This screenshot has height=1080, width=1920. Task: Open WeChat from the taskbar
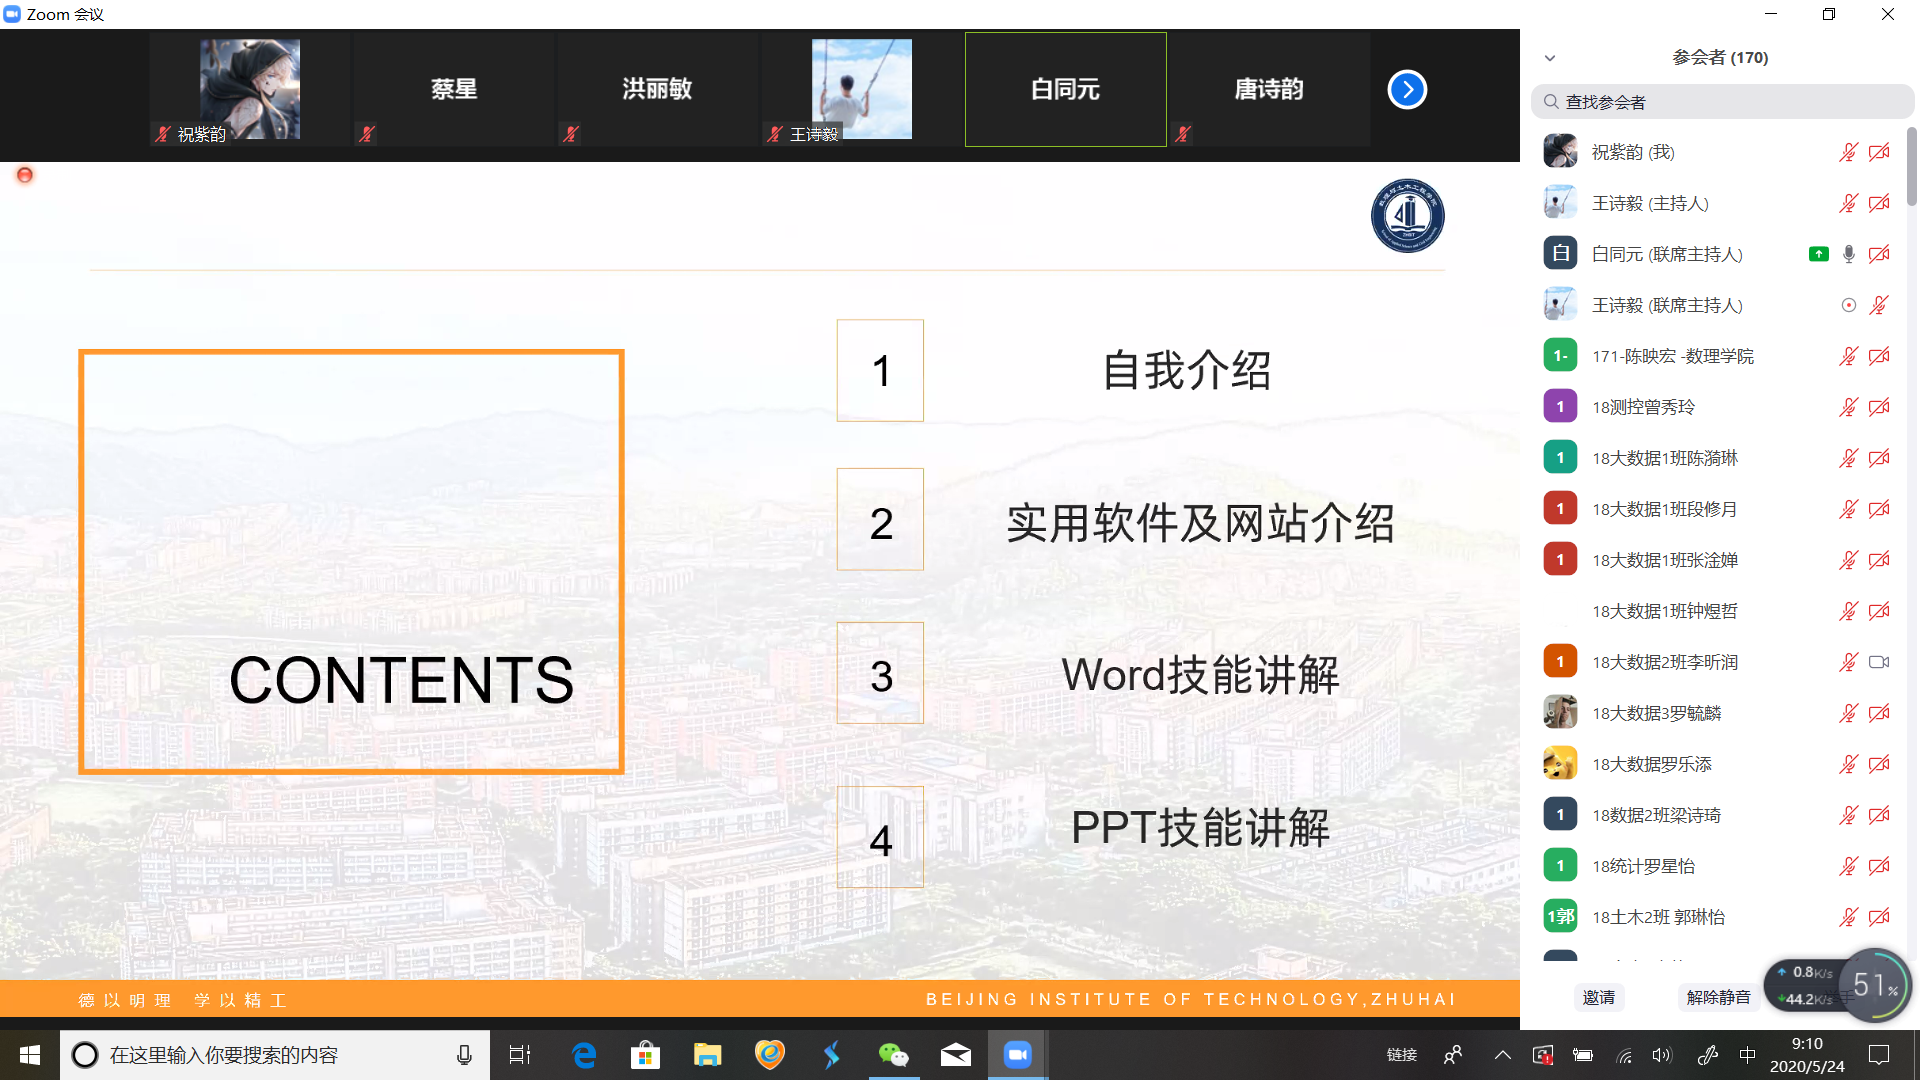pos(892,1055)
